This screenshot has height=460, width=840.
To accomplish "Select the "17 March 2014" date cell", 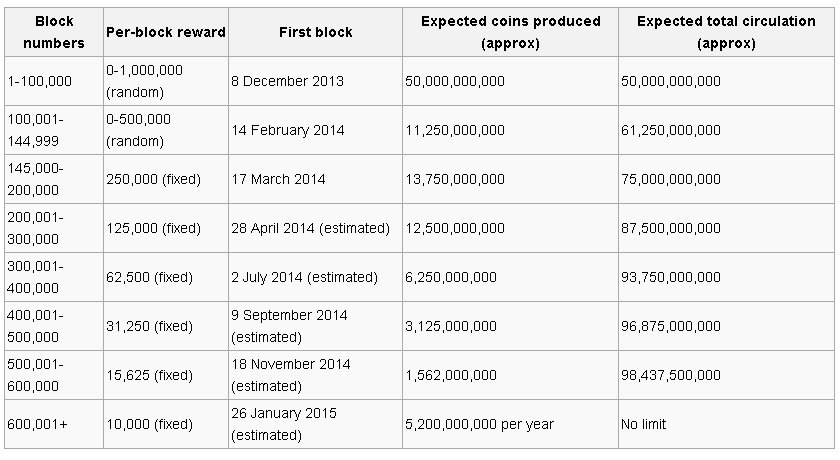I will (x=278, y=179).
